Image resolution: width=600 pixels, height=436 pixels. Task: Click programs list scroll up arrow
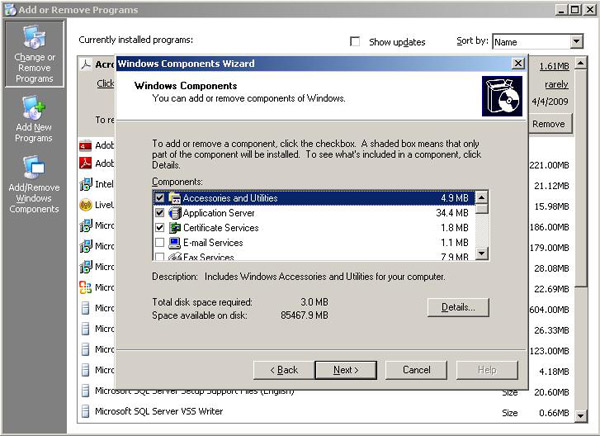point(580,62)
